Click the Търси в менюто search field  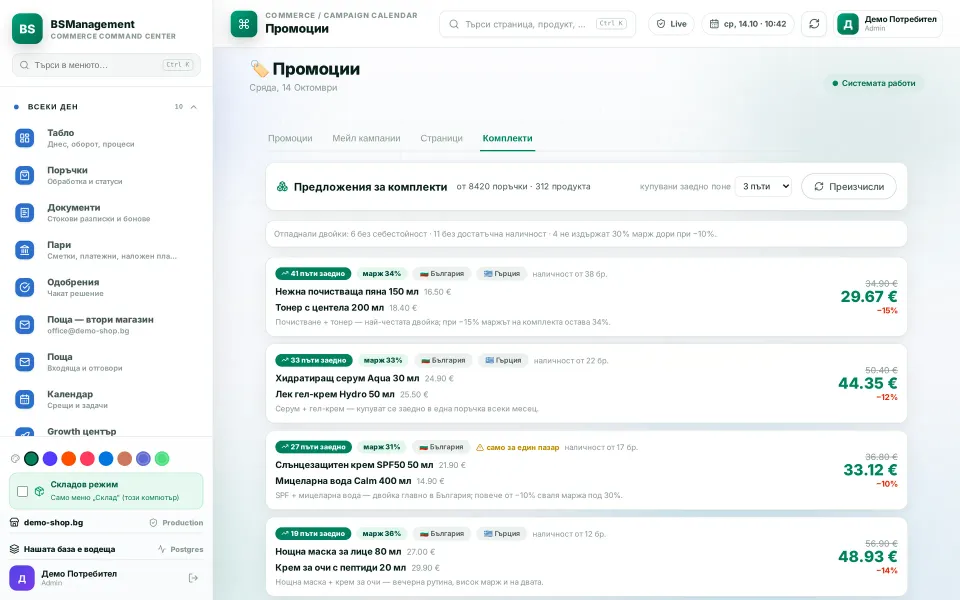107,65
